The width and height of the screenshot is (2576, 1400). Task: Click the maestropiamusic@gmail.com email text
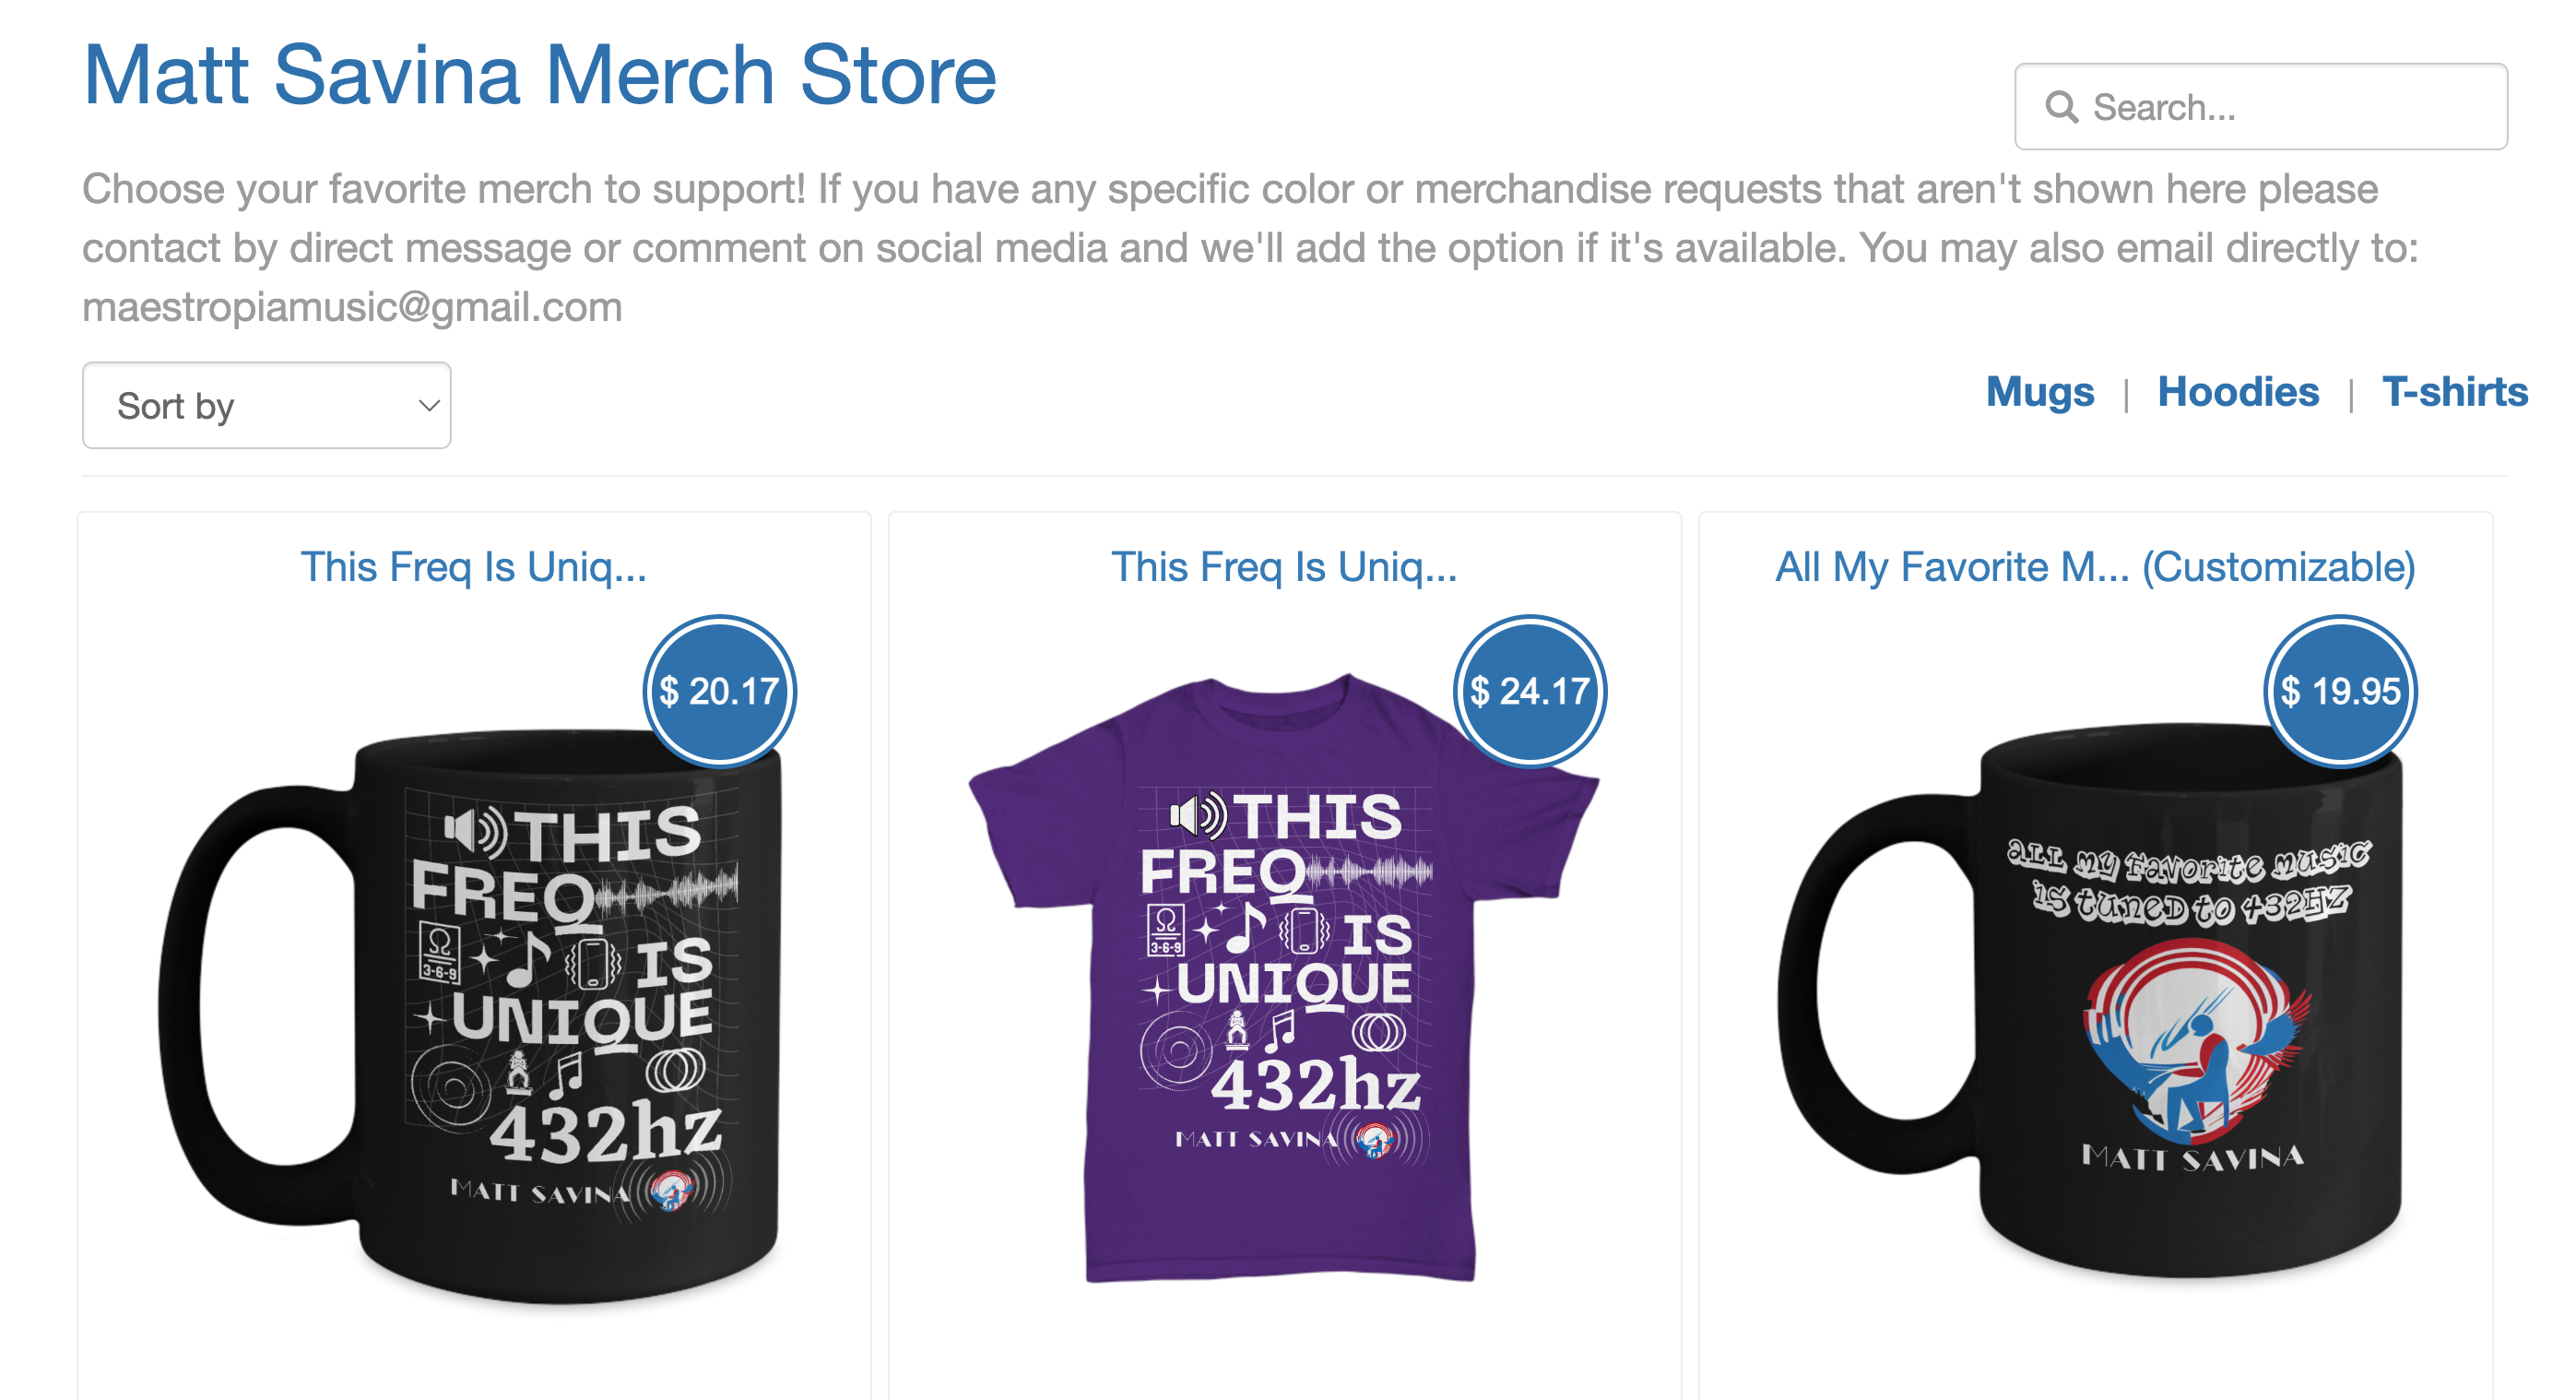[352, 307]
